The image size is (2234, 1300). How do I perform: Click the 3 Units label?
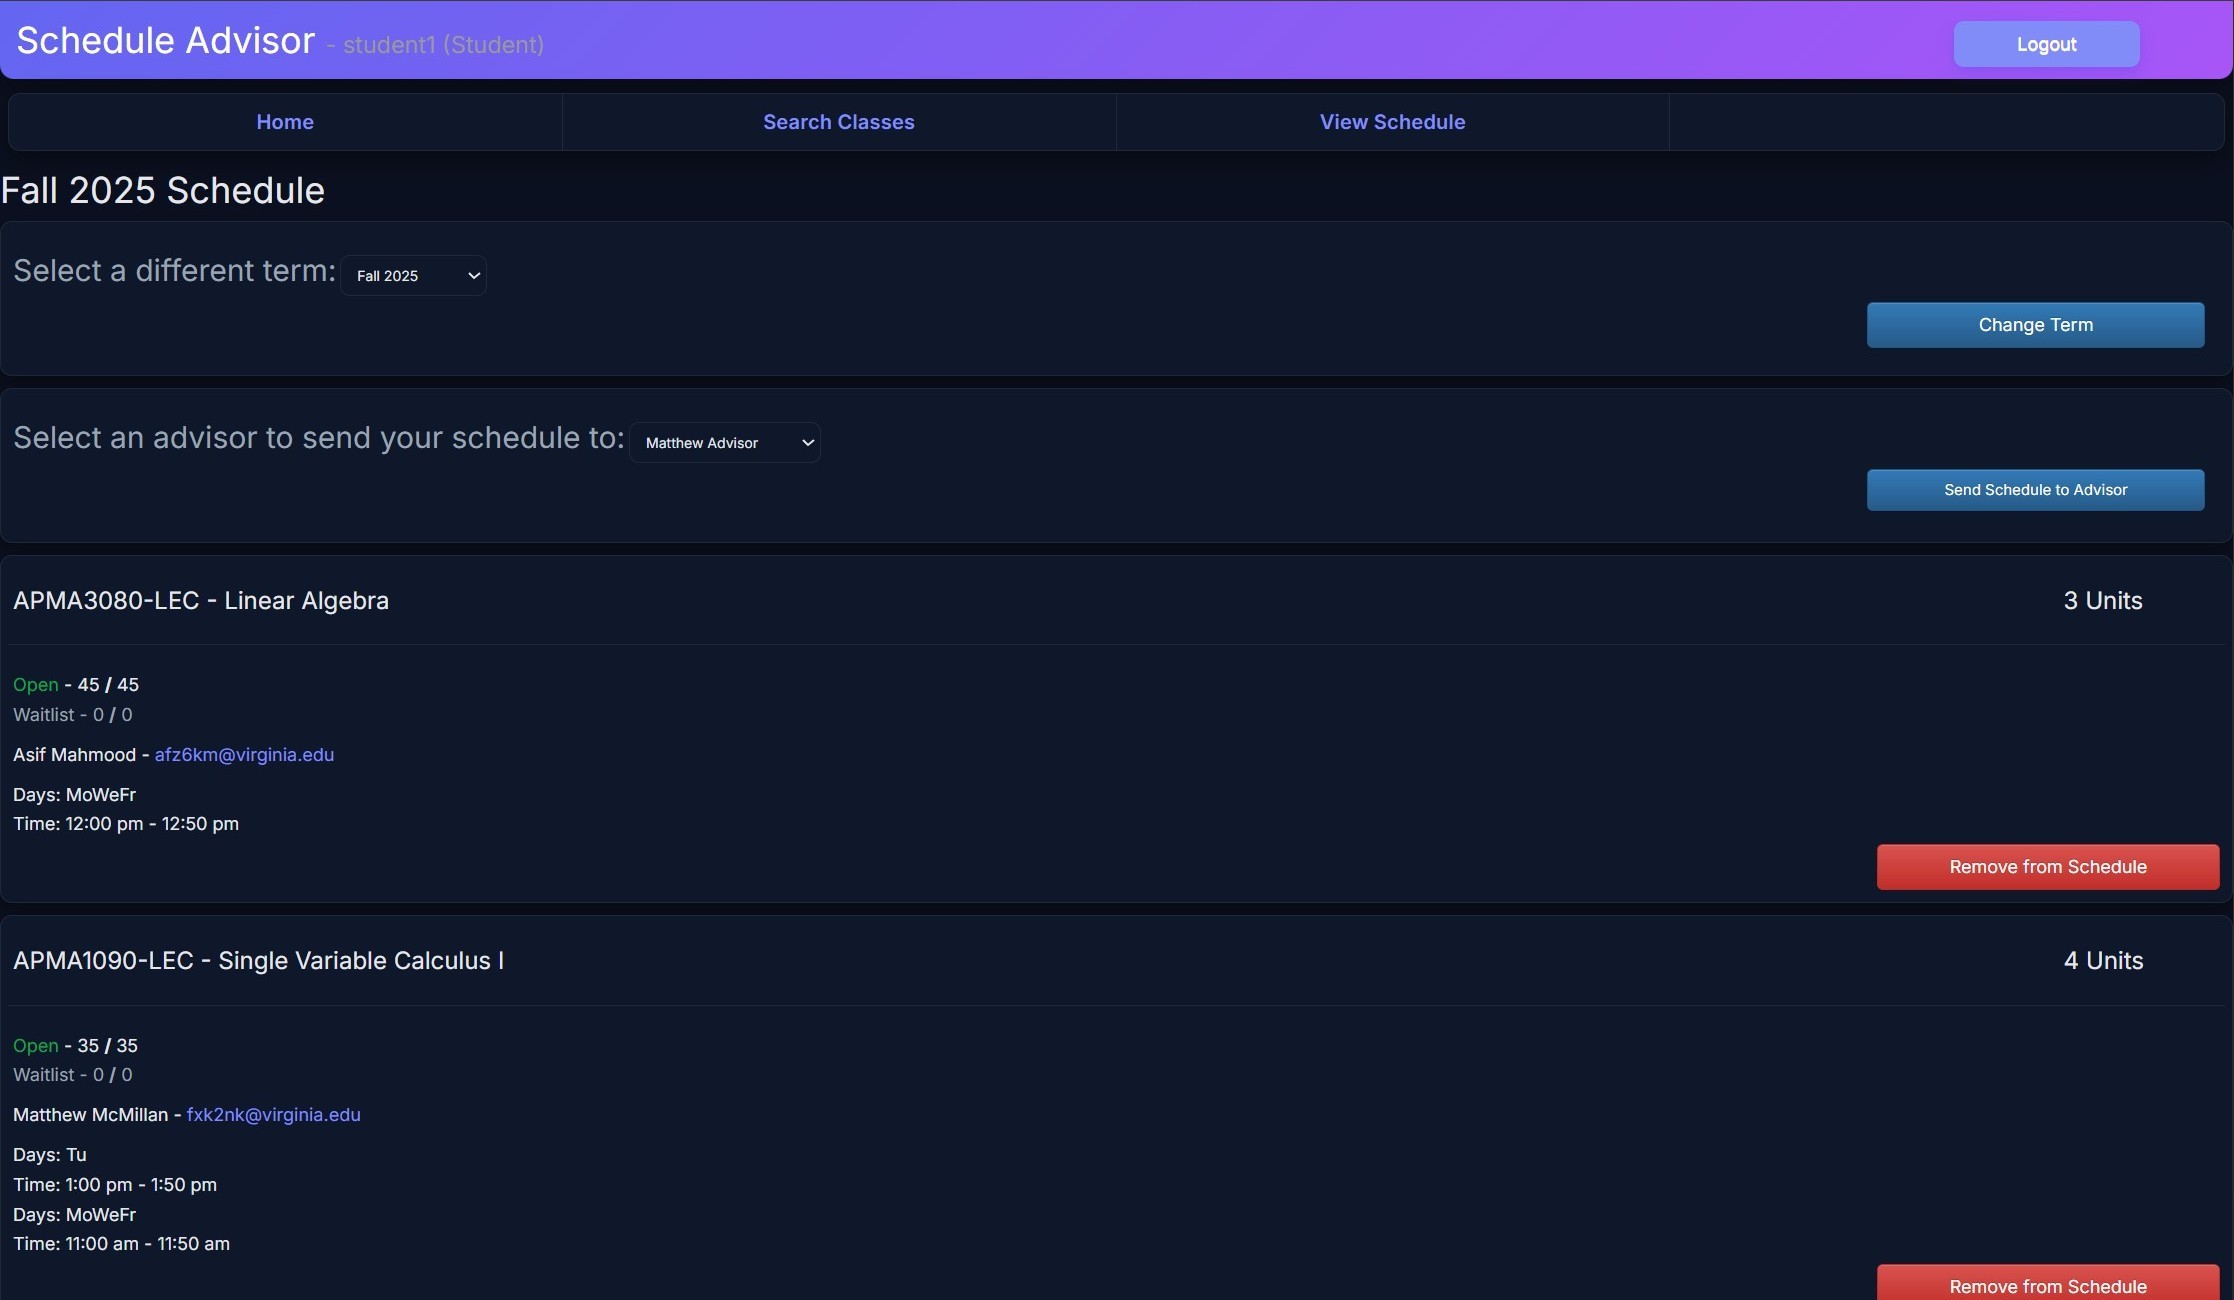(2102, 601)
